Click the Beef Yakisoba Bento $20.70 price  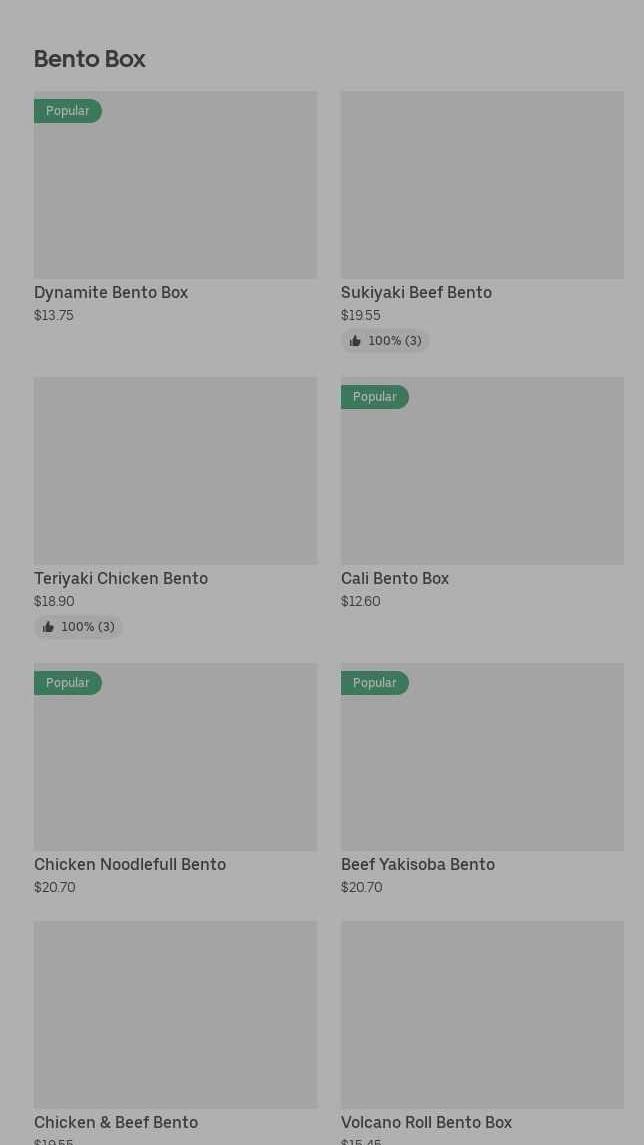pos(362,887)
